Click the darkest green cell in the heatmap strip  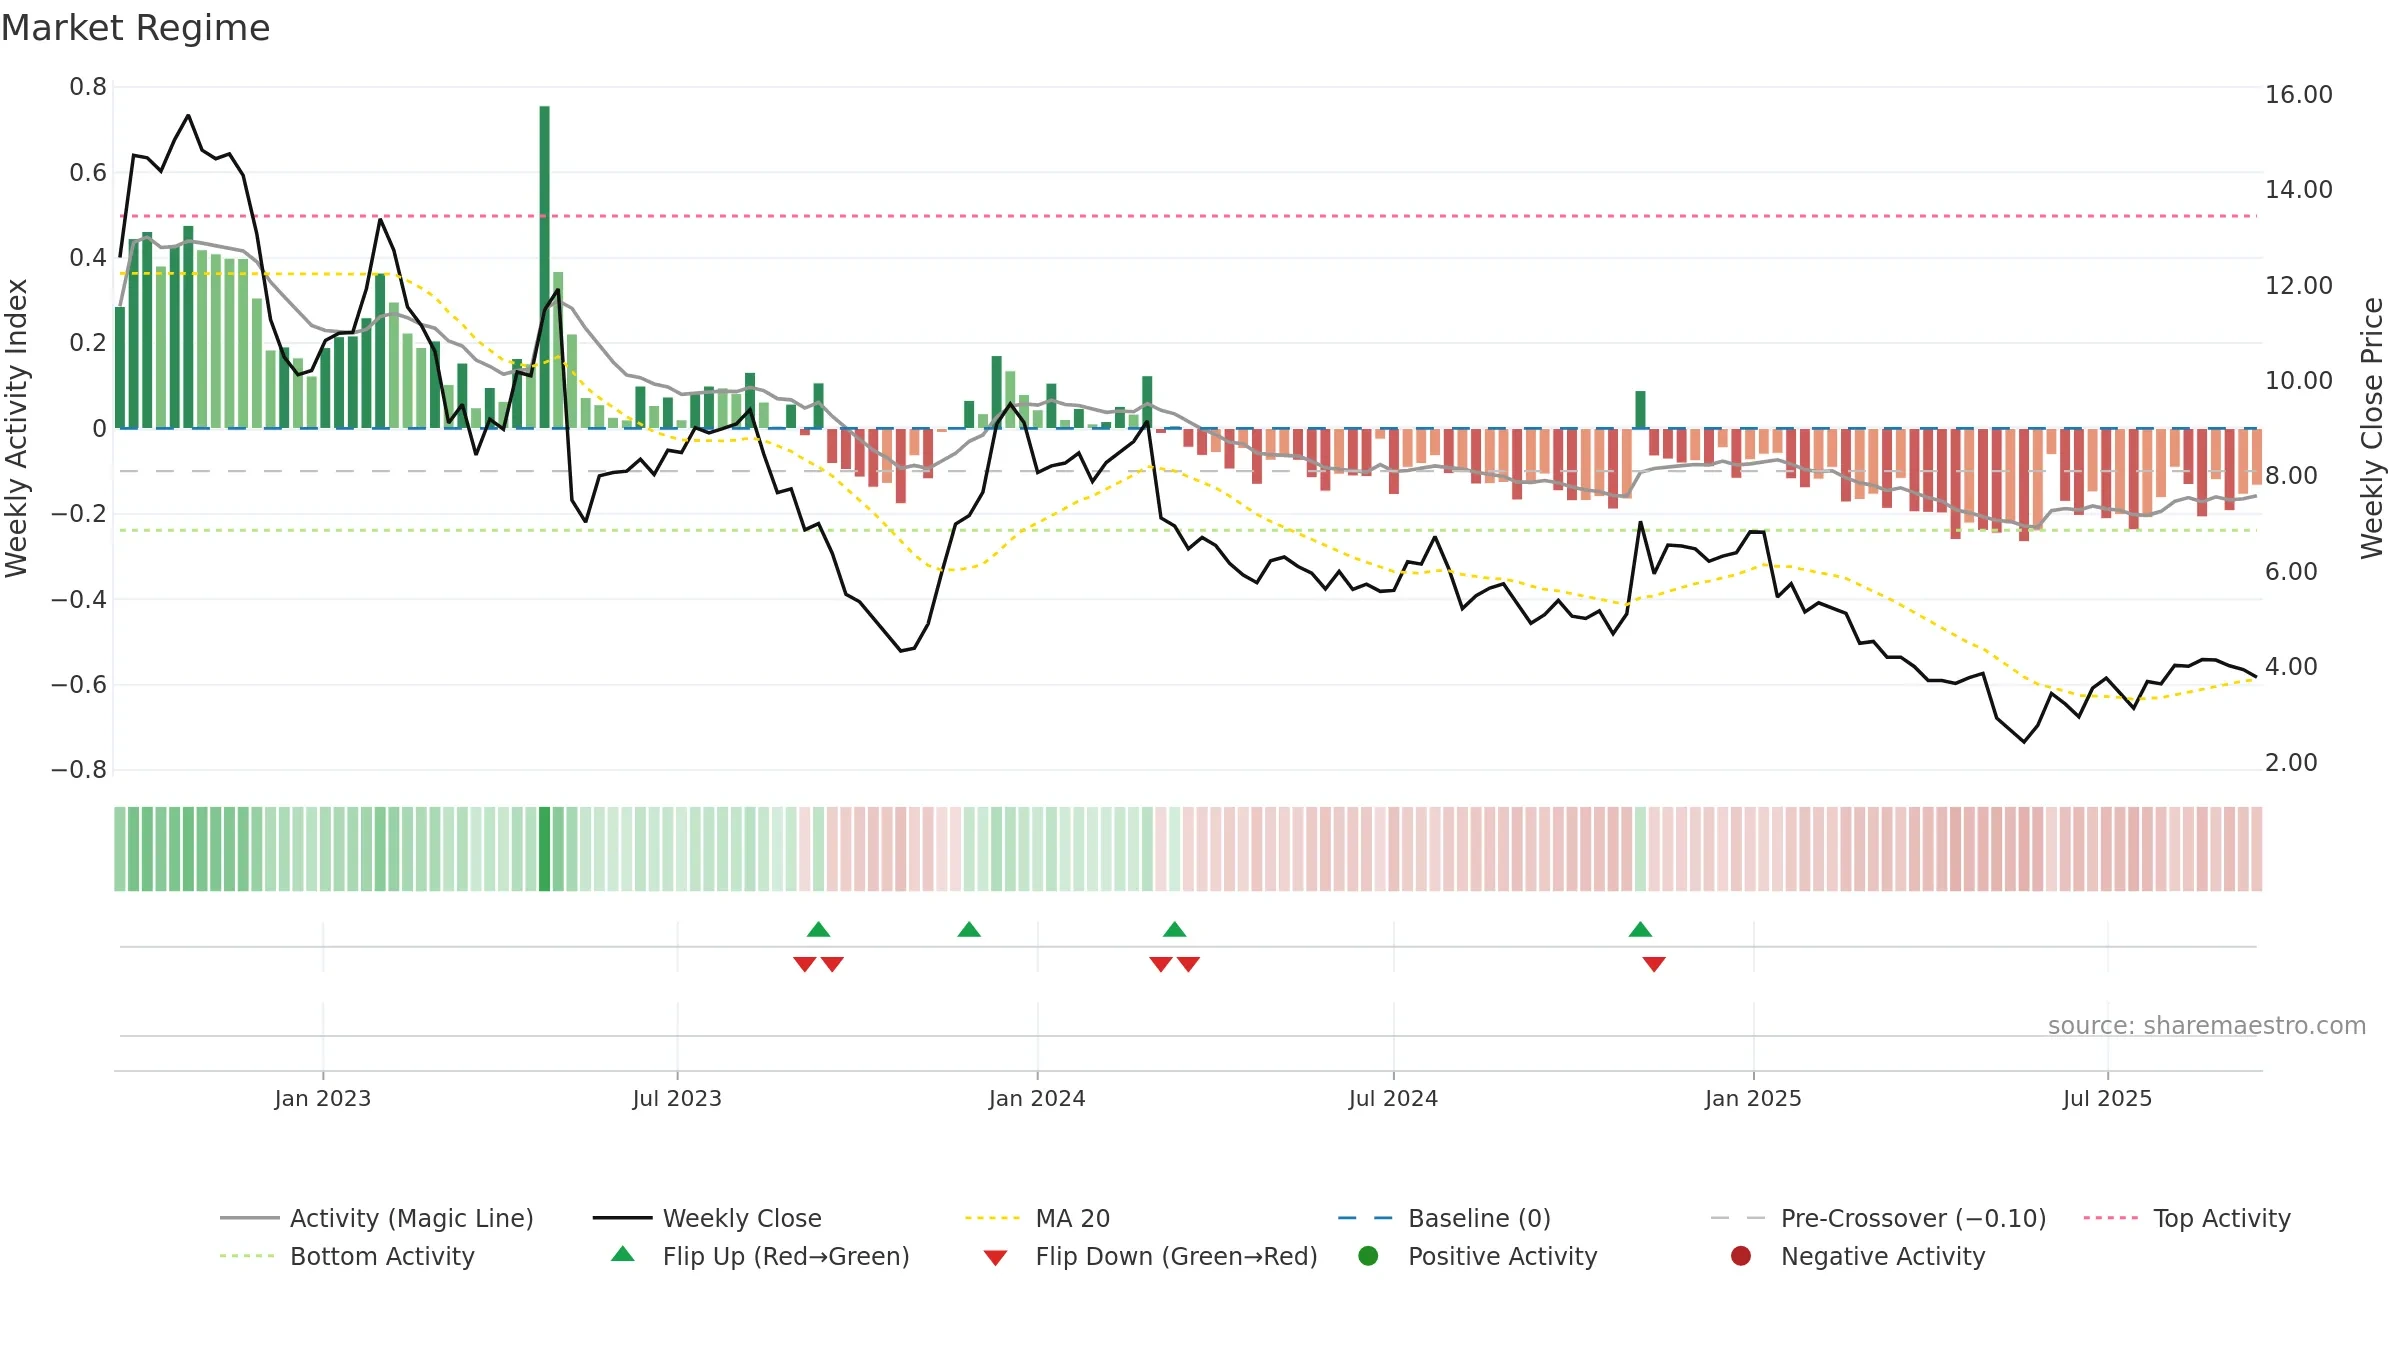544,849
